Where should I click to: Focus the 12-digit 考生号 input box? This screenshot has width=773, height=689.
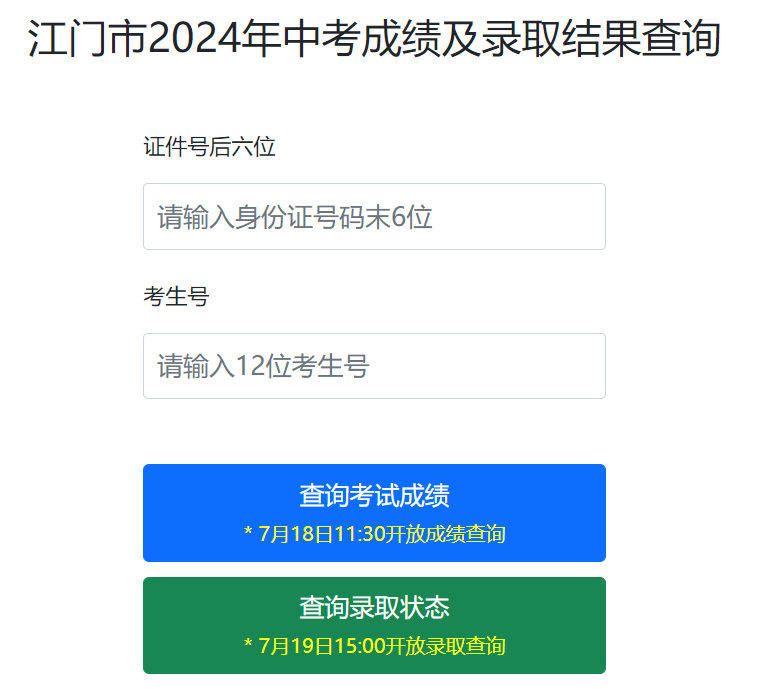[x=374, y=366]
